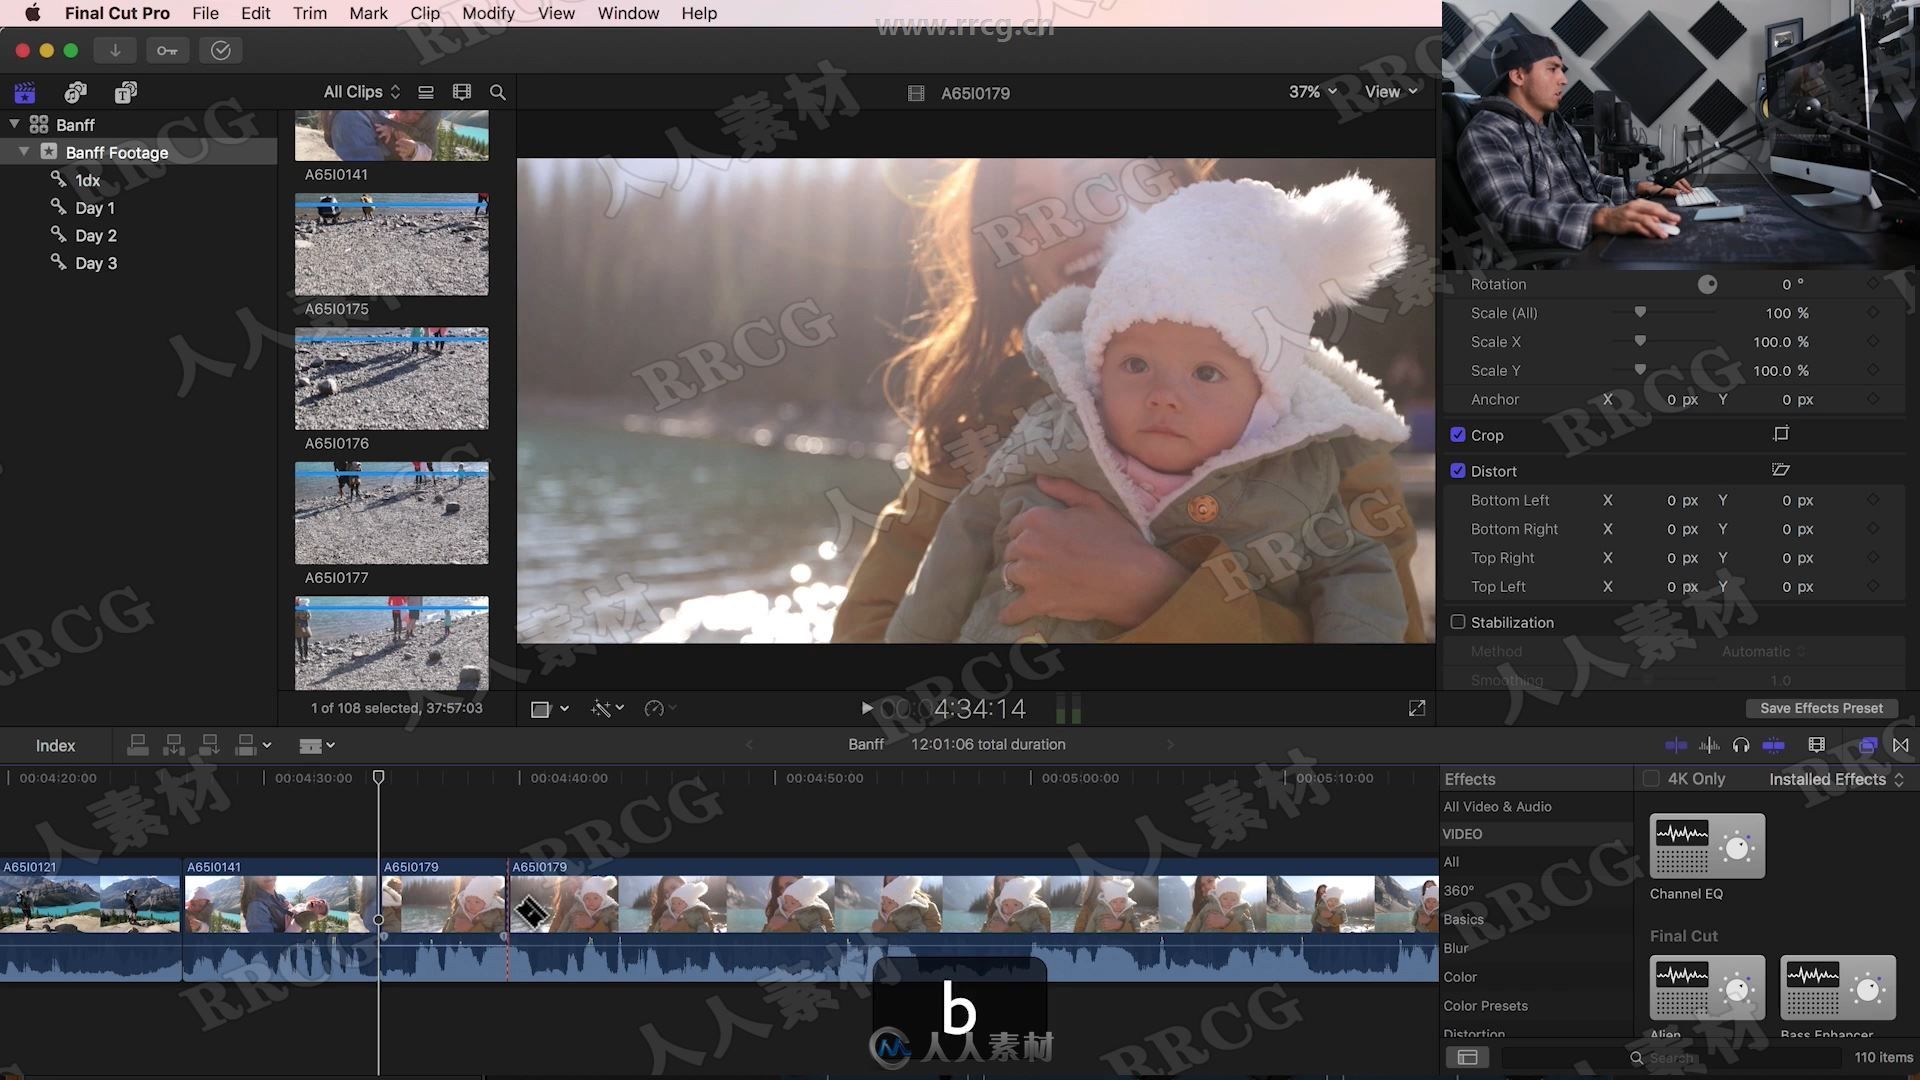Toggle solo headphones icon
The width and height of the screenshot is (1920, 1080).
tap(1741, 745)
